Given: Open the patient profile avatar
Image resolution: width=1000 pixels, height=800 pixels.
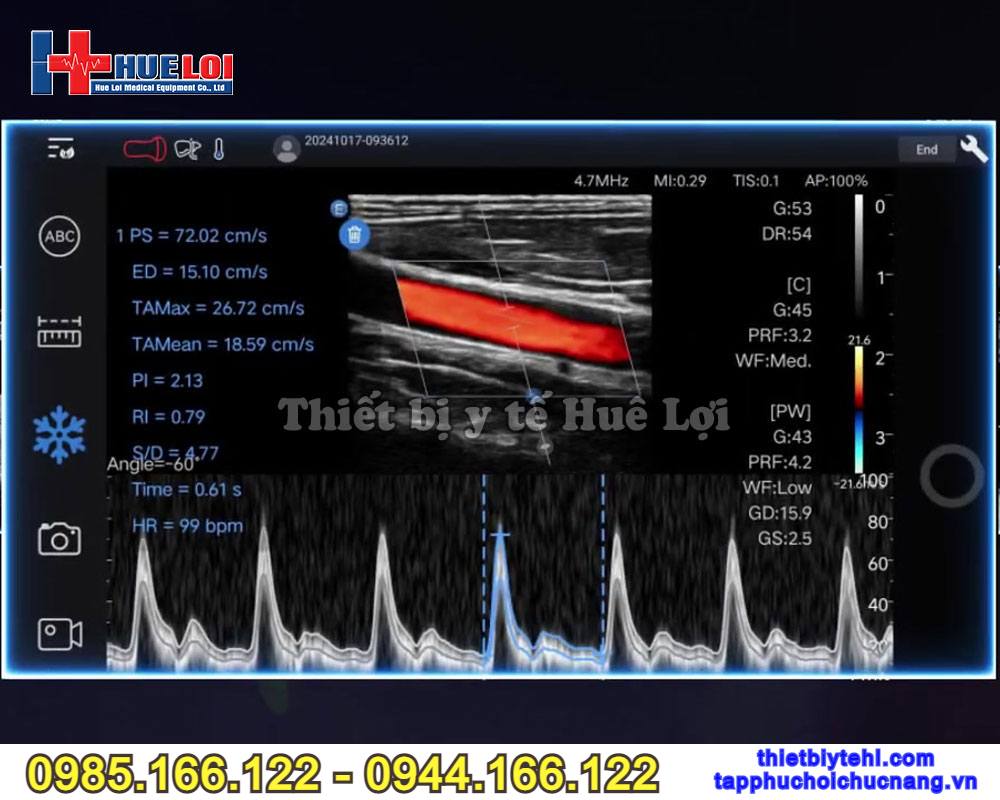Looking at the screenshot, I should (287, 149).
